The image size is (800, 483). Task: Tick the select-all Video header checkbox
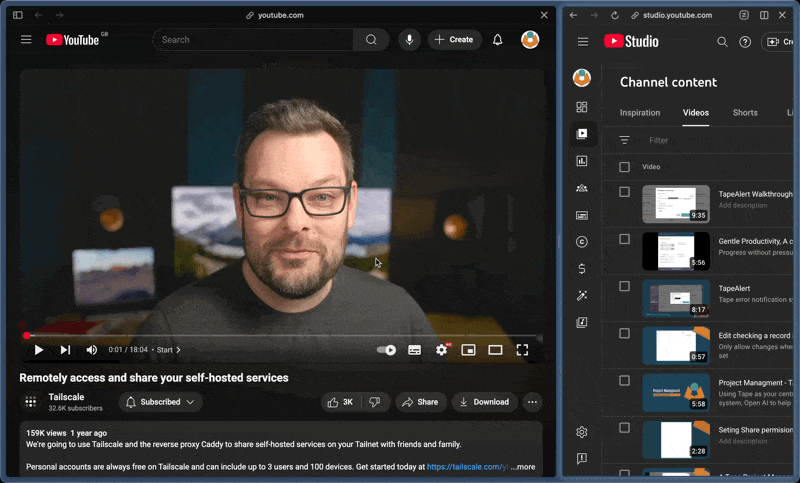(x=624, y=167)
